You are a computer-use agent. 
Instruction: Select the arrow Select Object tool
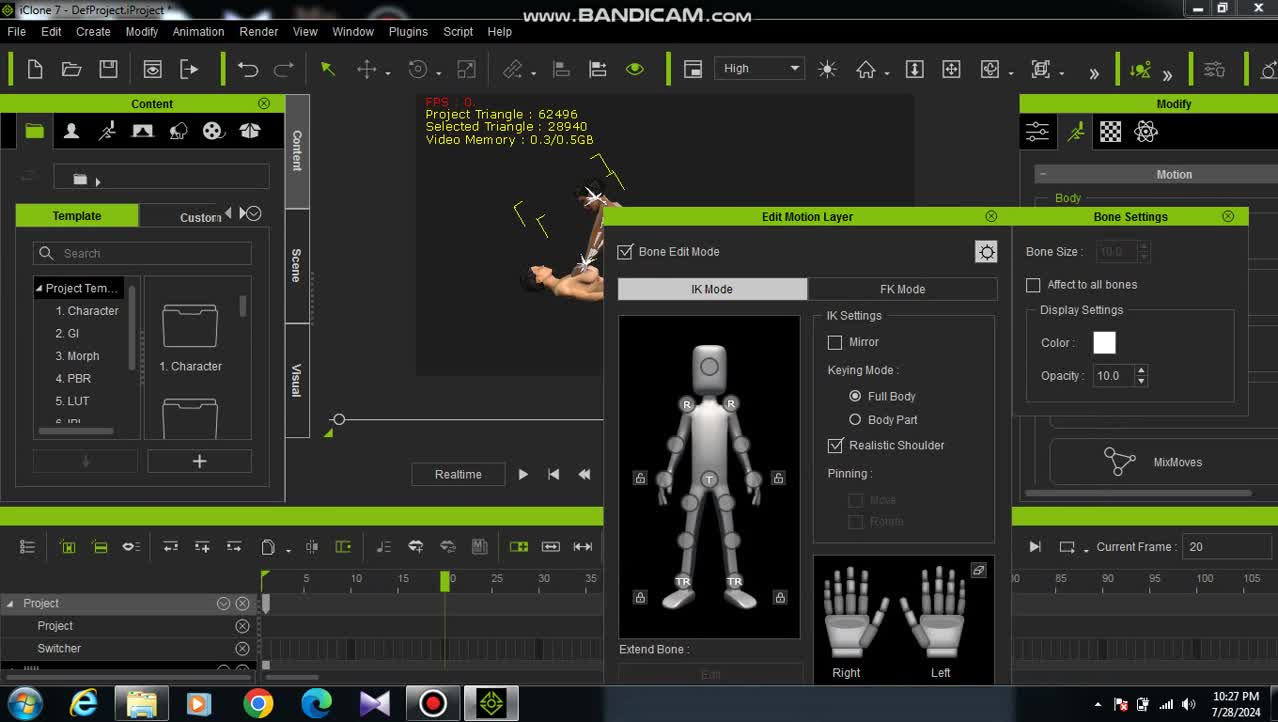tap(327, 69)
